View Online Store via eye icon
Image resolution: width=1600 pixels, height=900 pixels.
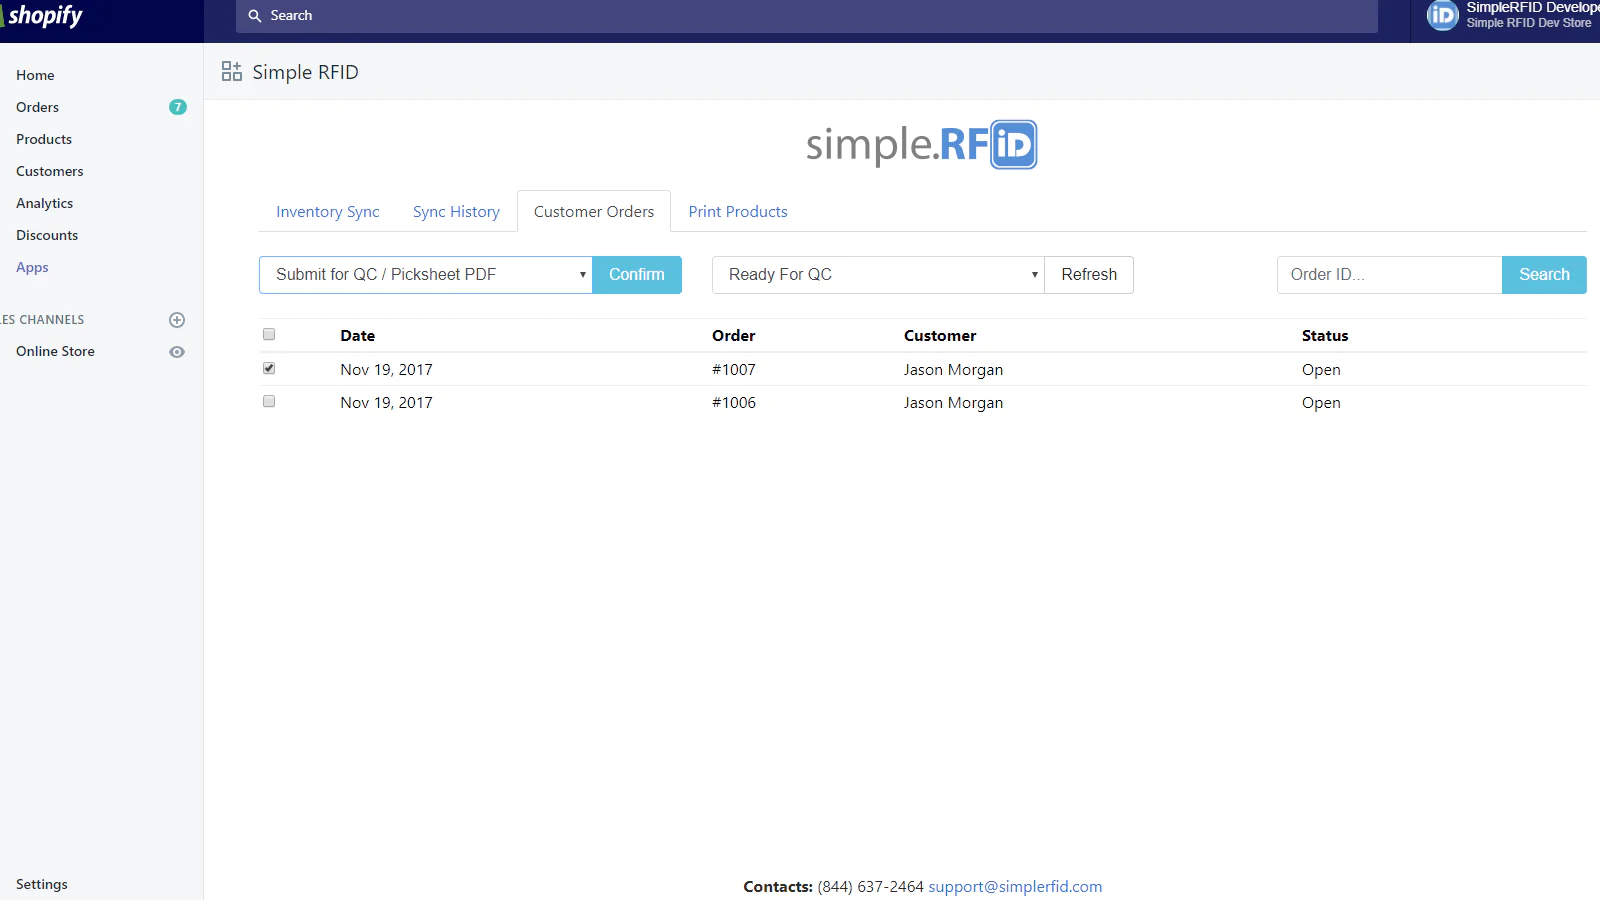point(177,352)
